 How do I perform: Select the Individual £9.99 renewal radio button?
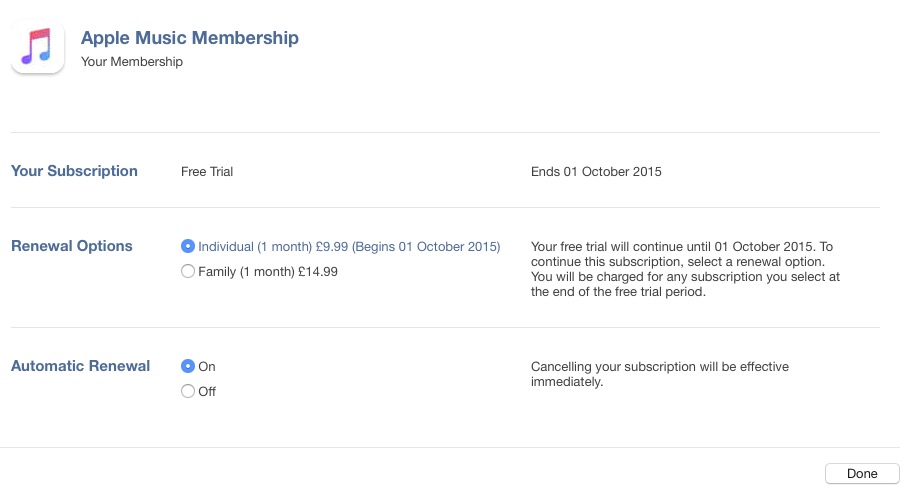coord(188,246)
